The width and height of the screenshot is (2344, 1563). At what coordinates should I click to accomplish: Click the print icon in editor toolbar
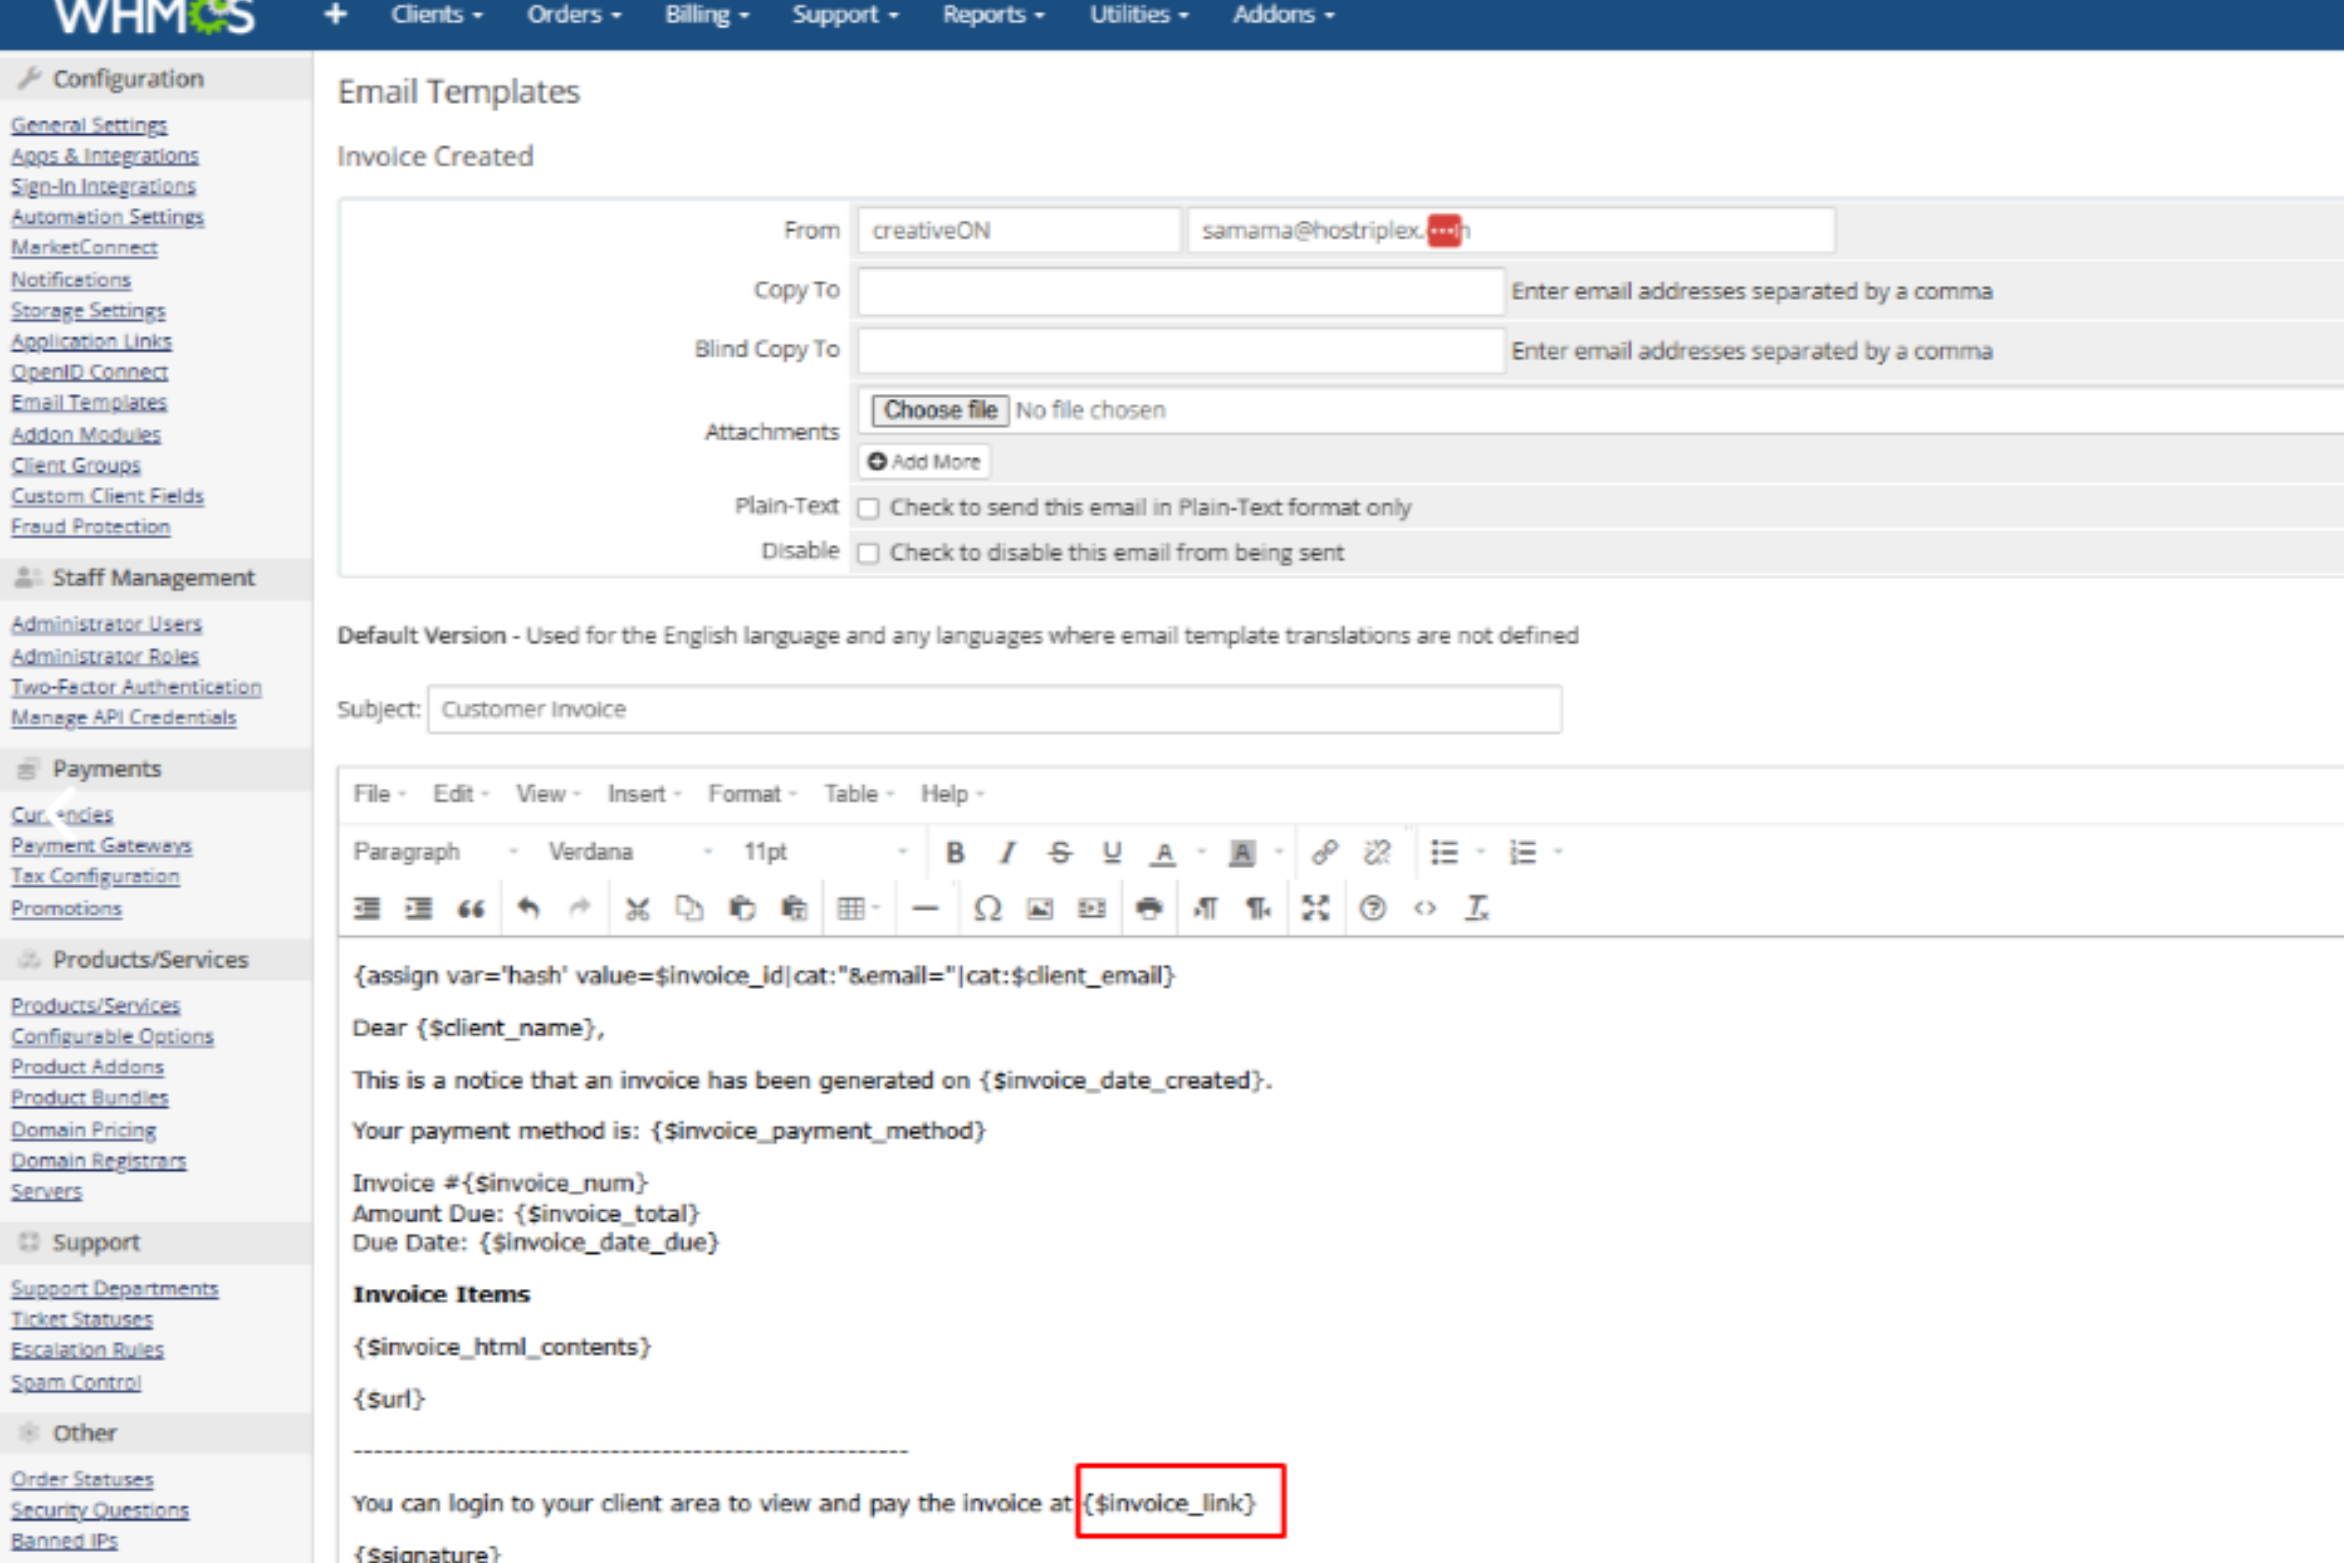tap(1149, 908)
